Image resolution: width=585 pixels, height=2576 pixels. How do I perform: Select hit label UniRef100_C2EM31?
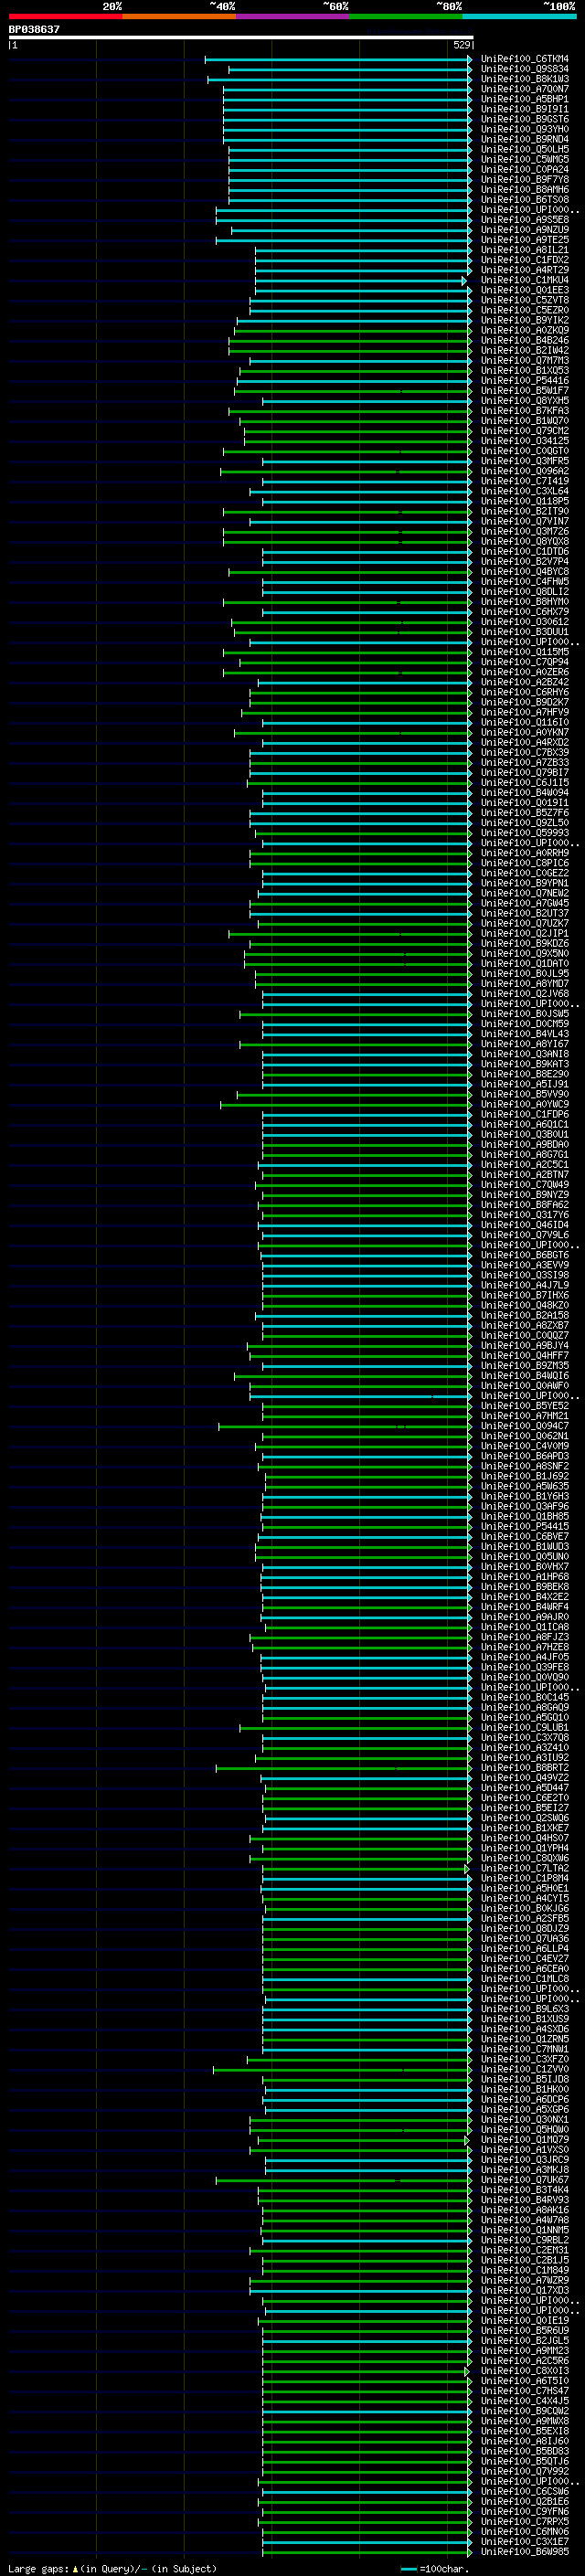pos(525,2250)
